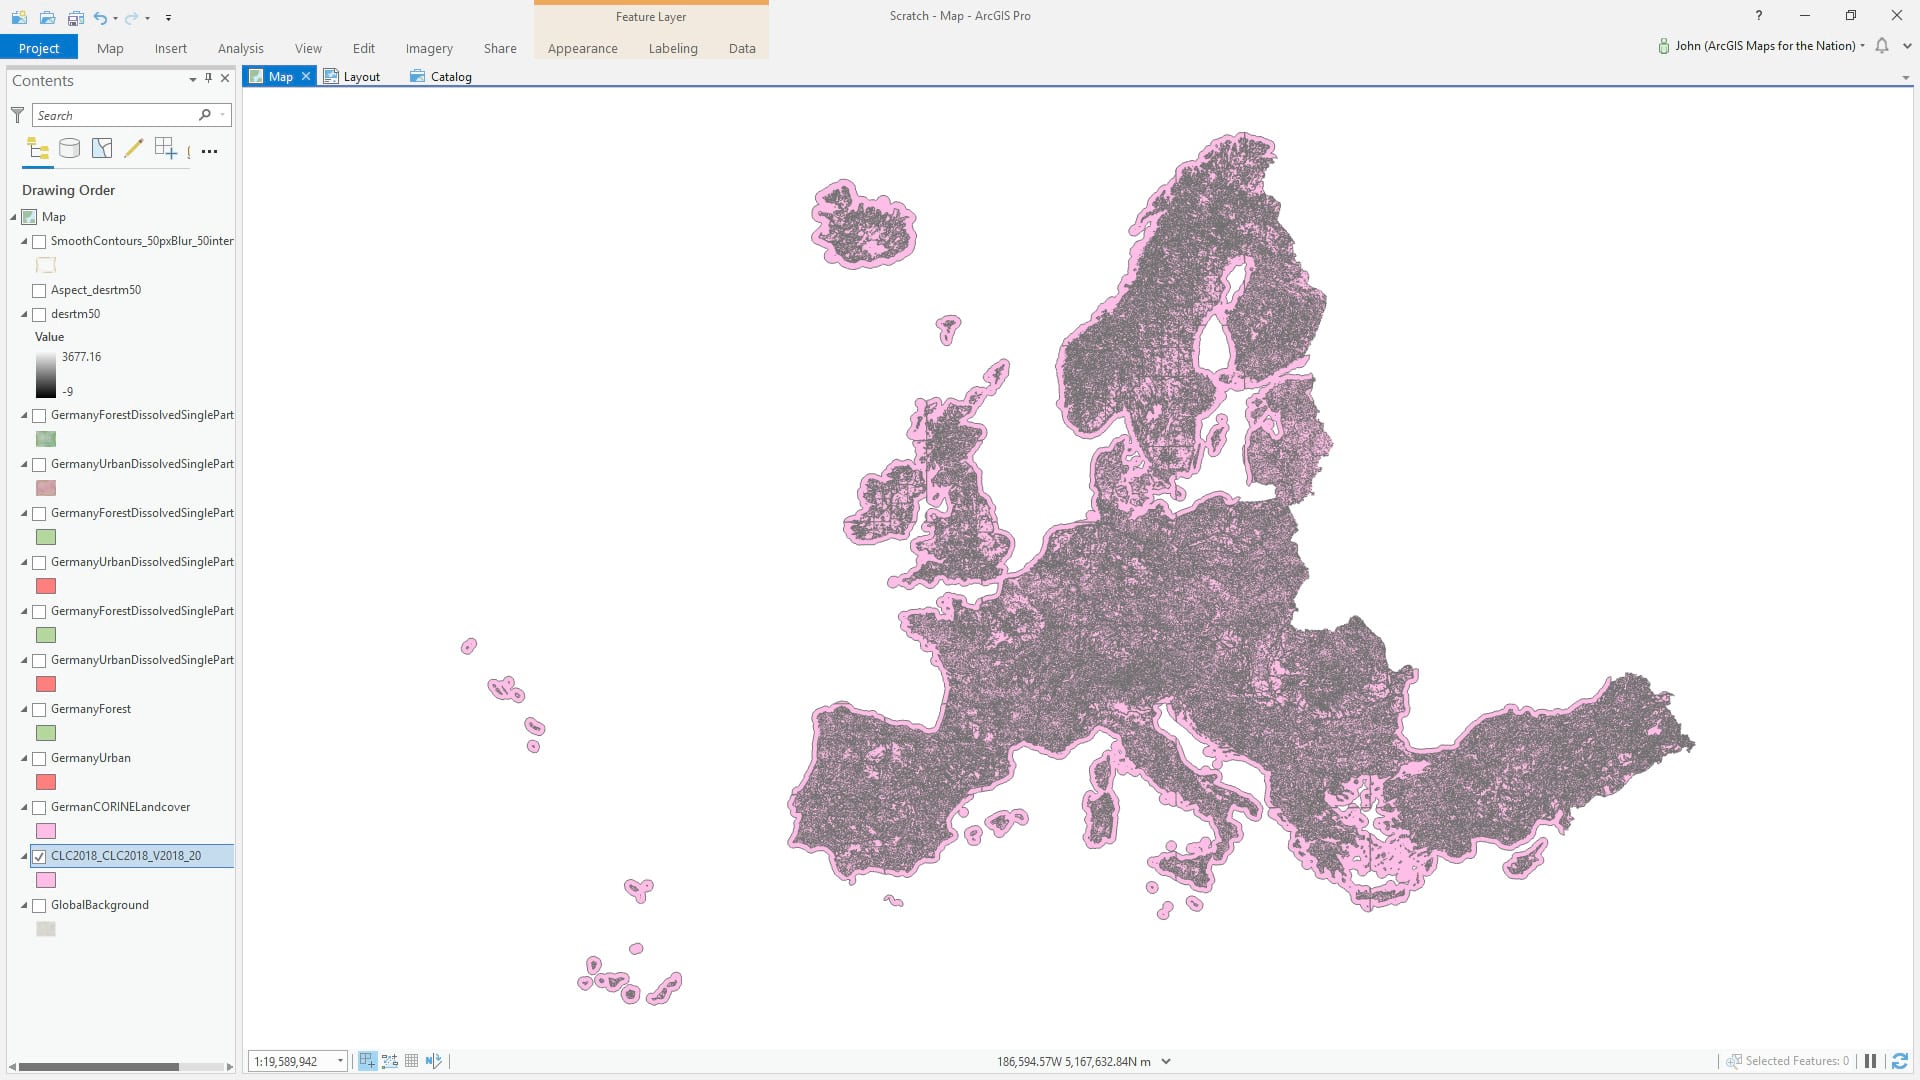Open coordinate display units dropdown
The height and width of the screenshot is (1080, 1920).
pos(1166,1062)
